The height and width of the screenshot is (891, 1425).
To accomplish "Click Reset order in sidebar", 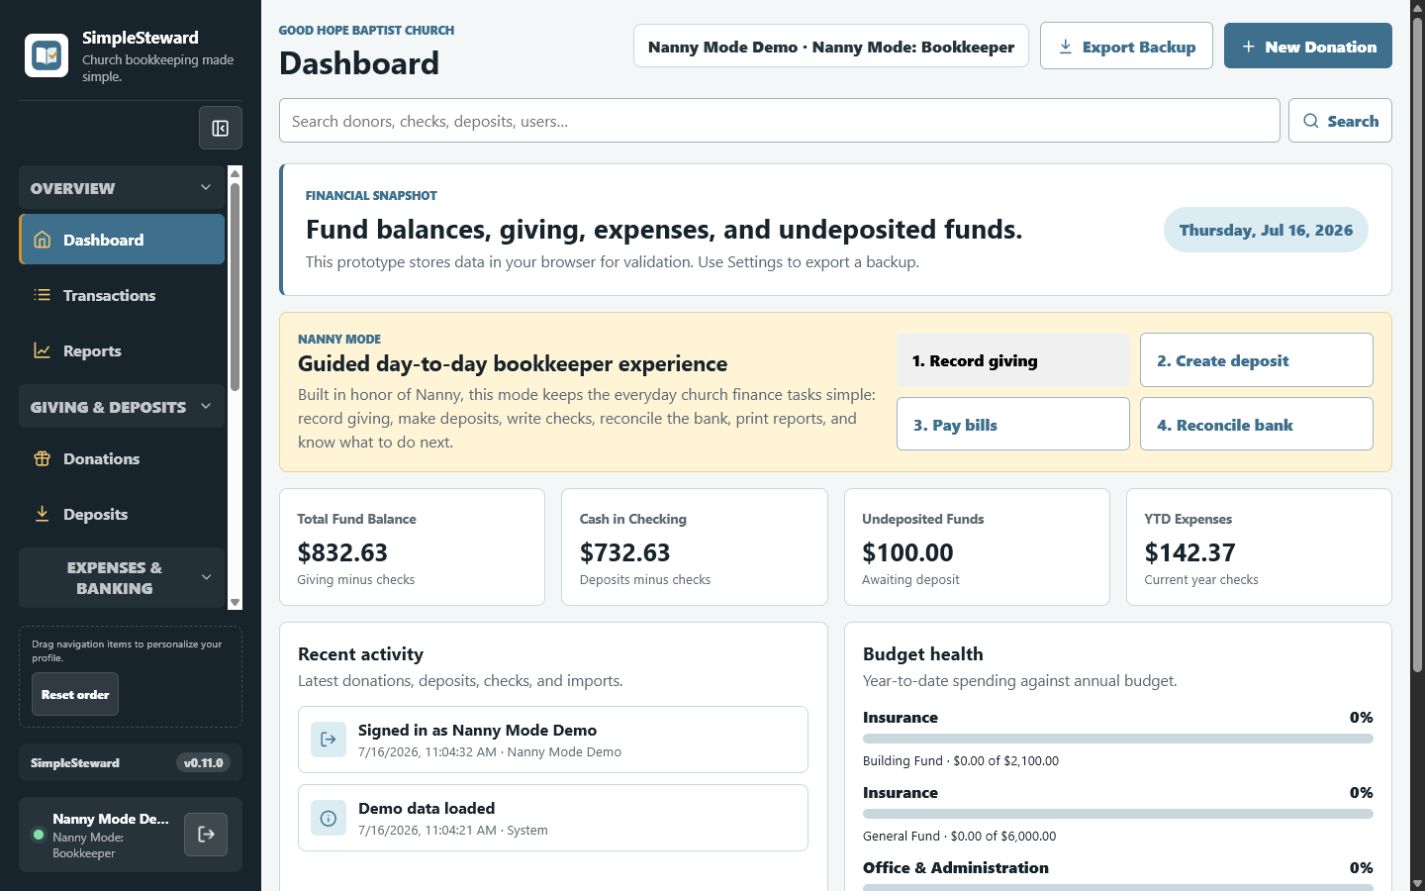I will pos(75,694).
